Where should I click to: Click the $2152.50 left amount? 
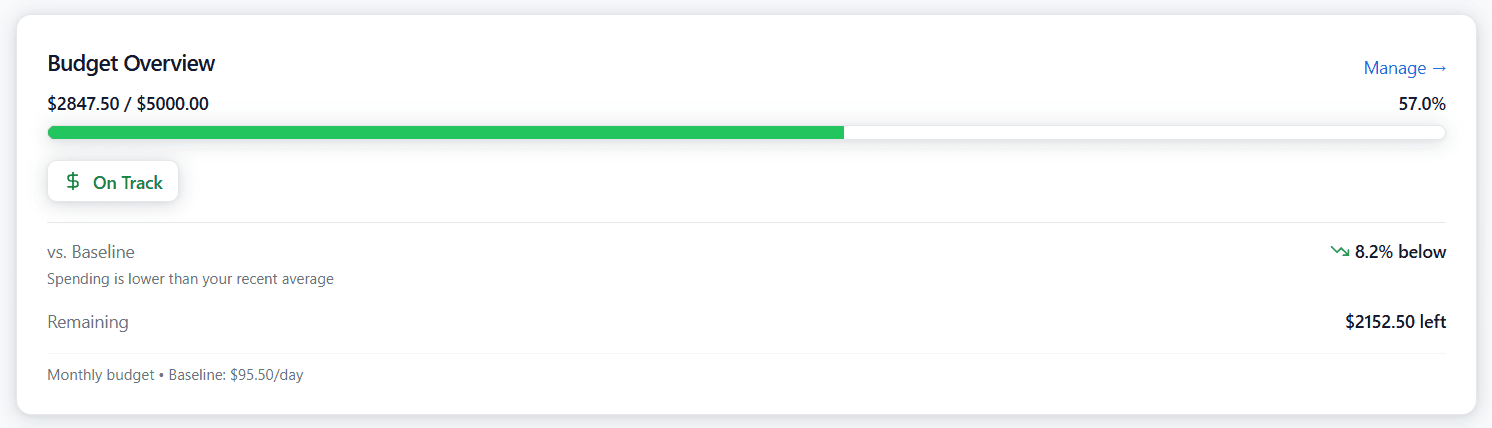coord(1395,322)
